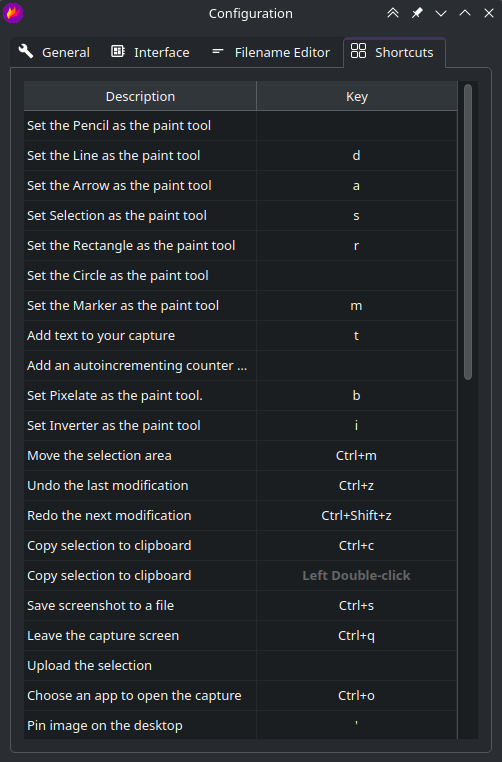Click the Description column header
Viewport: 502px width, 762px height.
(x=140, y=96)
